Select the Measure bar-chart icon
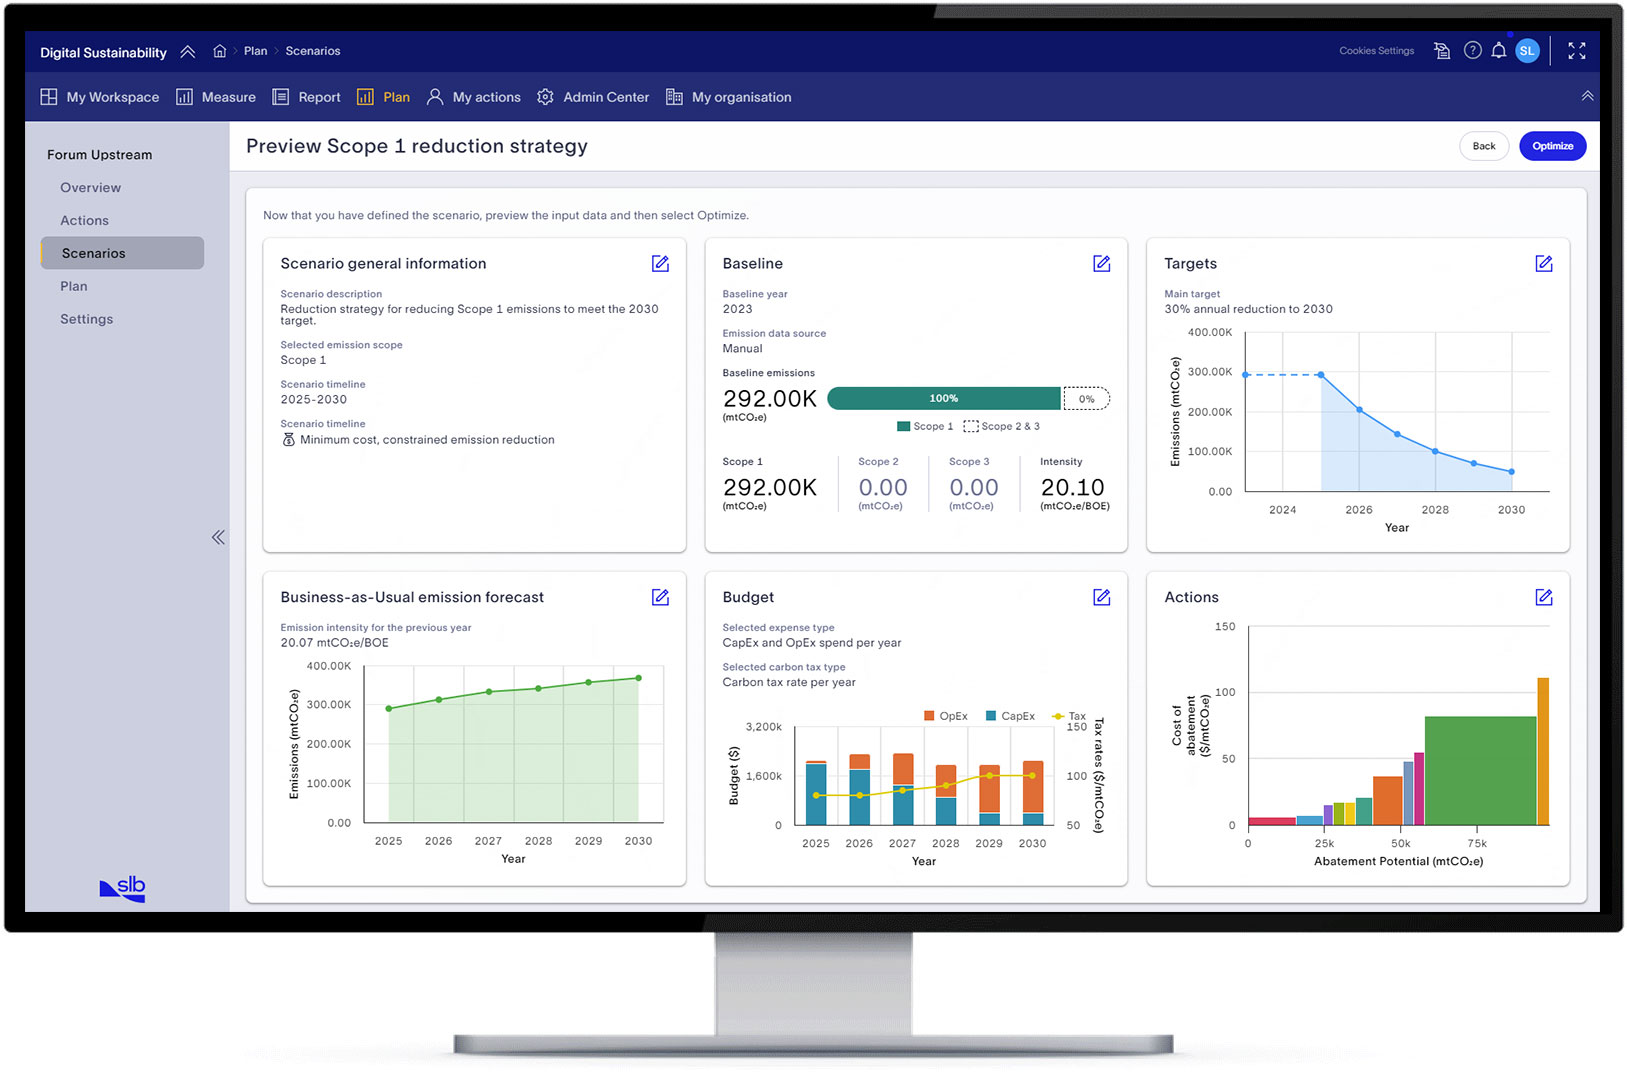 185,96
